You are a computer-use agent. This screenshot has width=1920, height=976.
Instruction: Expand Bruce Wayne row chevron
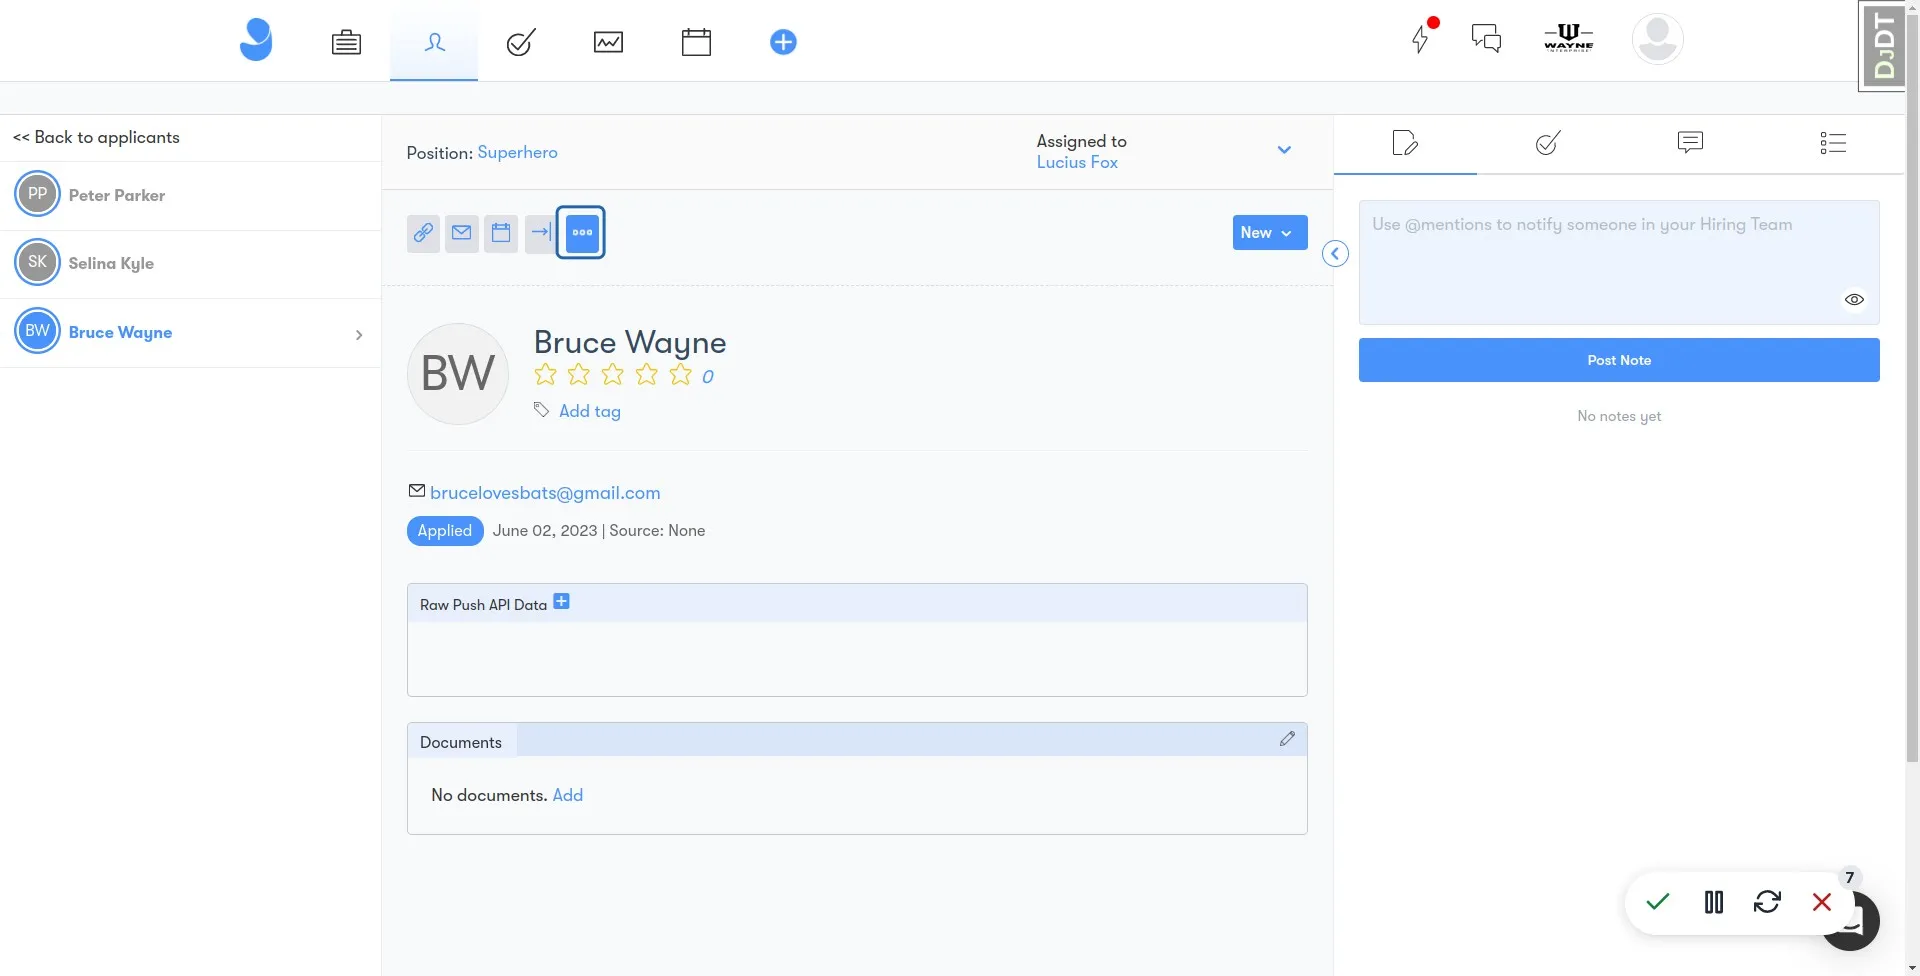coord(359,335)
